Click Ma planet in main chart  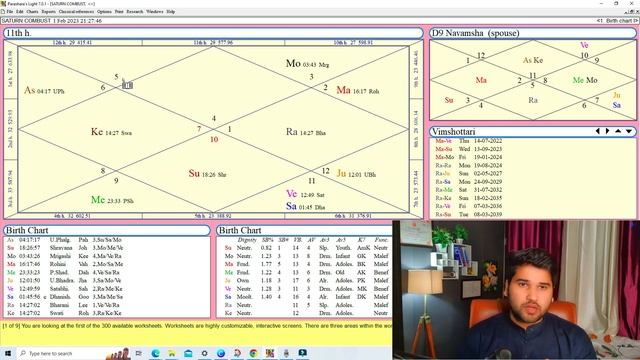(343, 90)
